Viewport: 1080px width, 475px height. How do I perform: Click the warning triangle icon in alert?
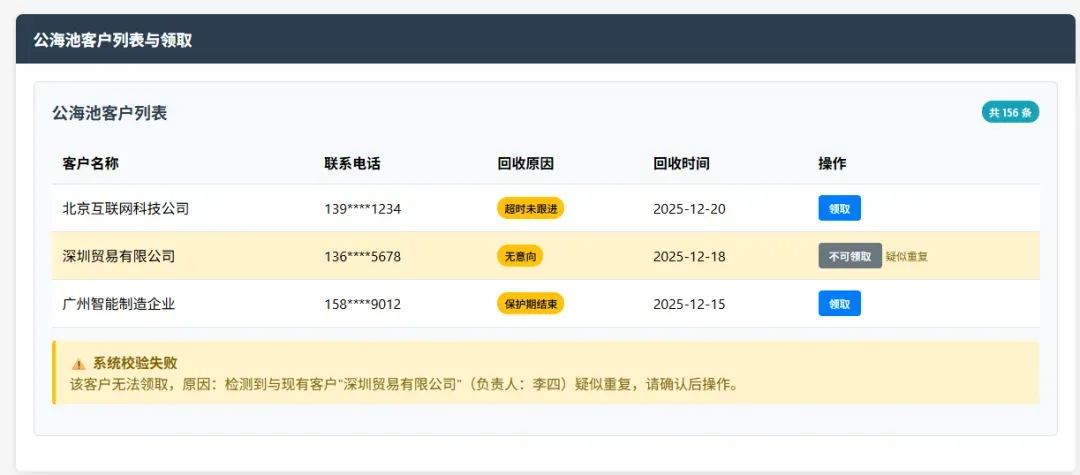tap(78, 364)
